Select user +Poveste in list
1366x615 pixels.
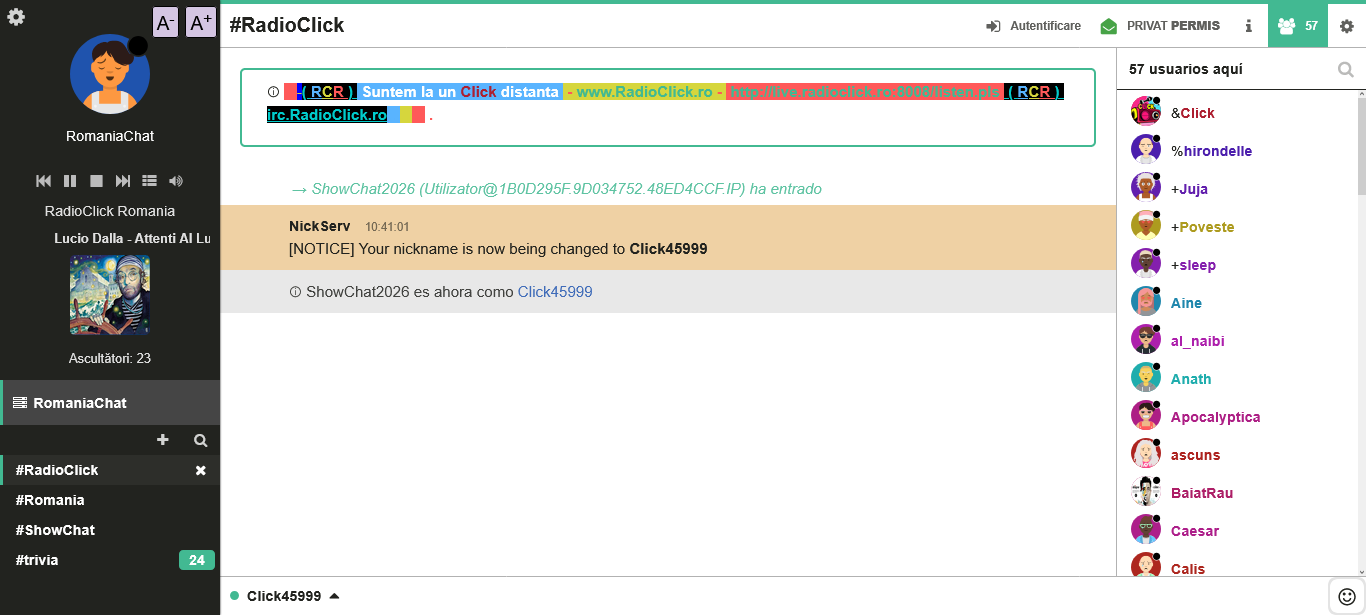1202,227
